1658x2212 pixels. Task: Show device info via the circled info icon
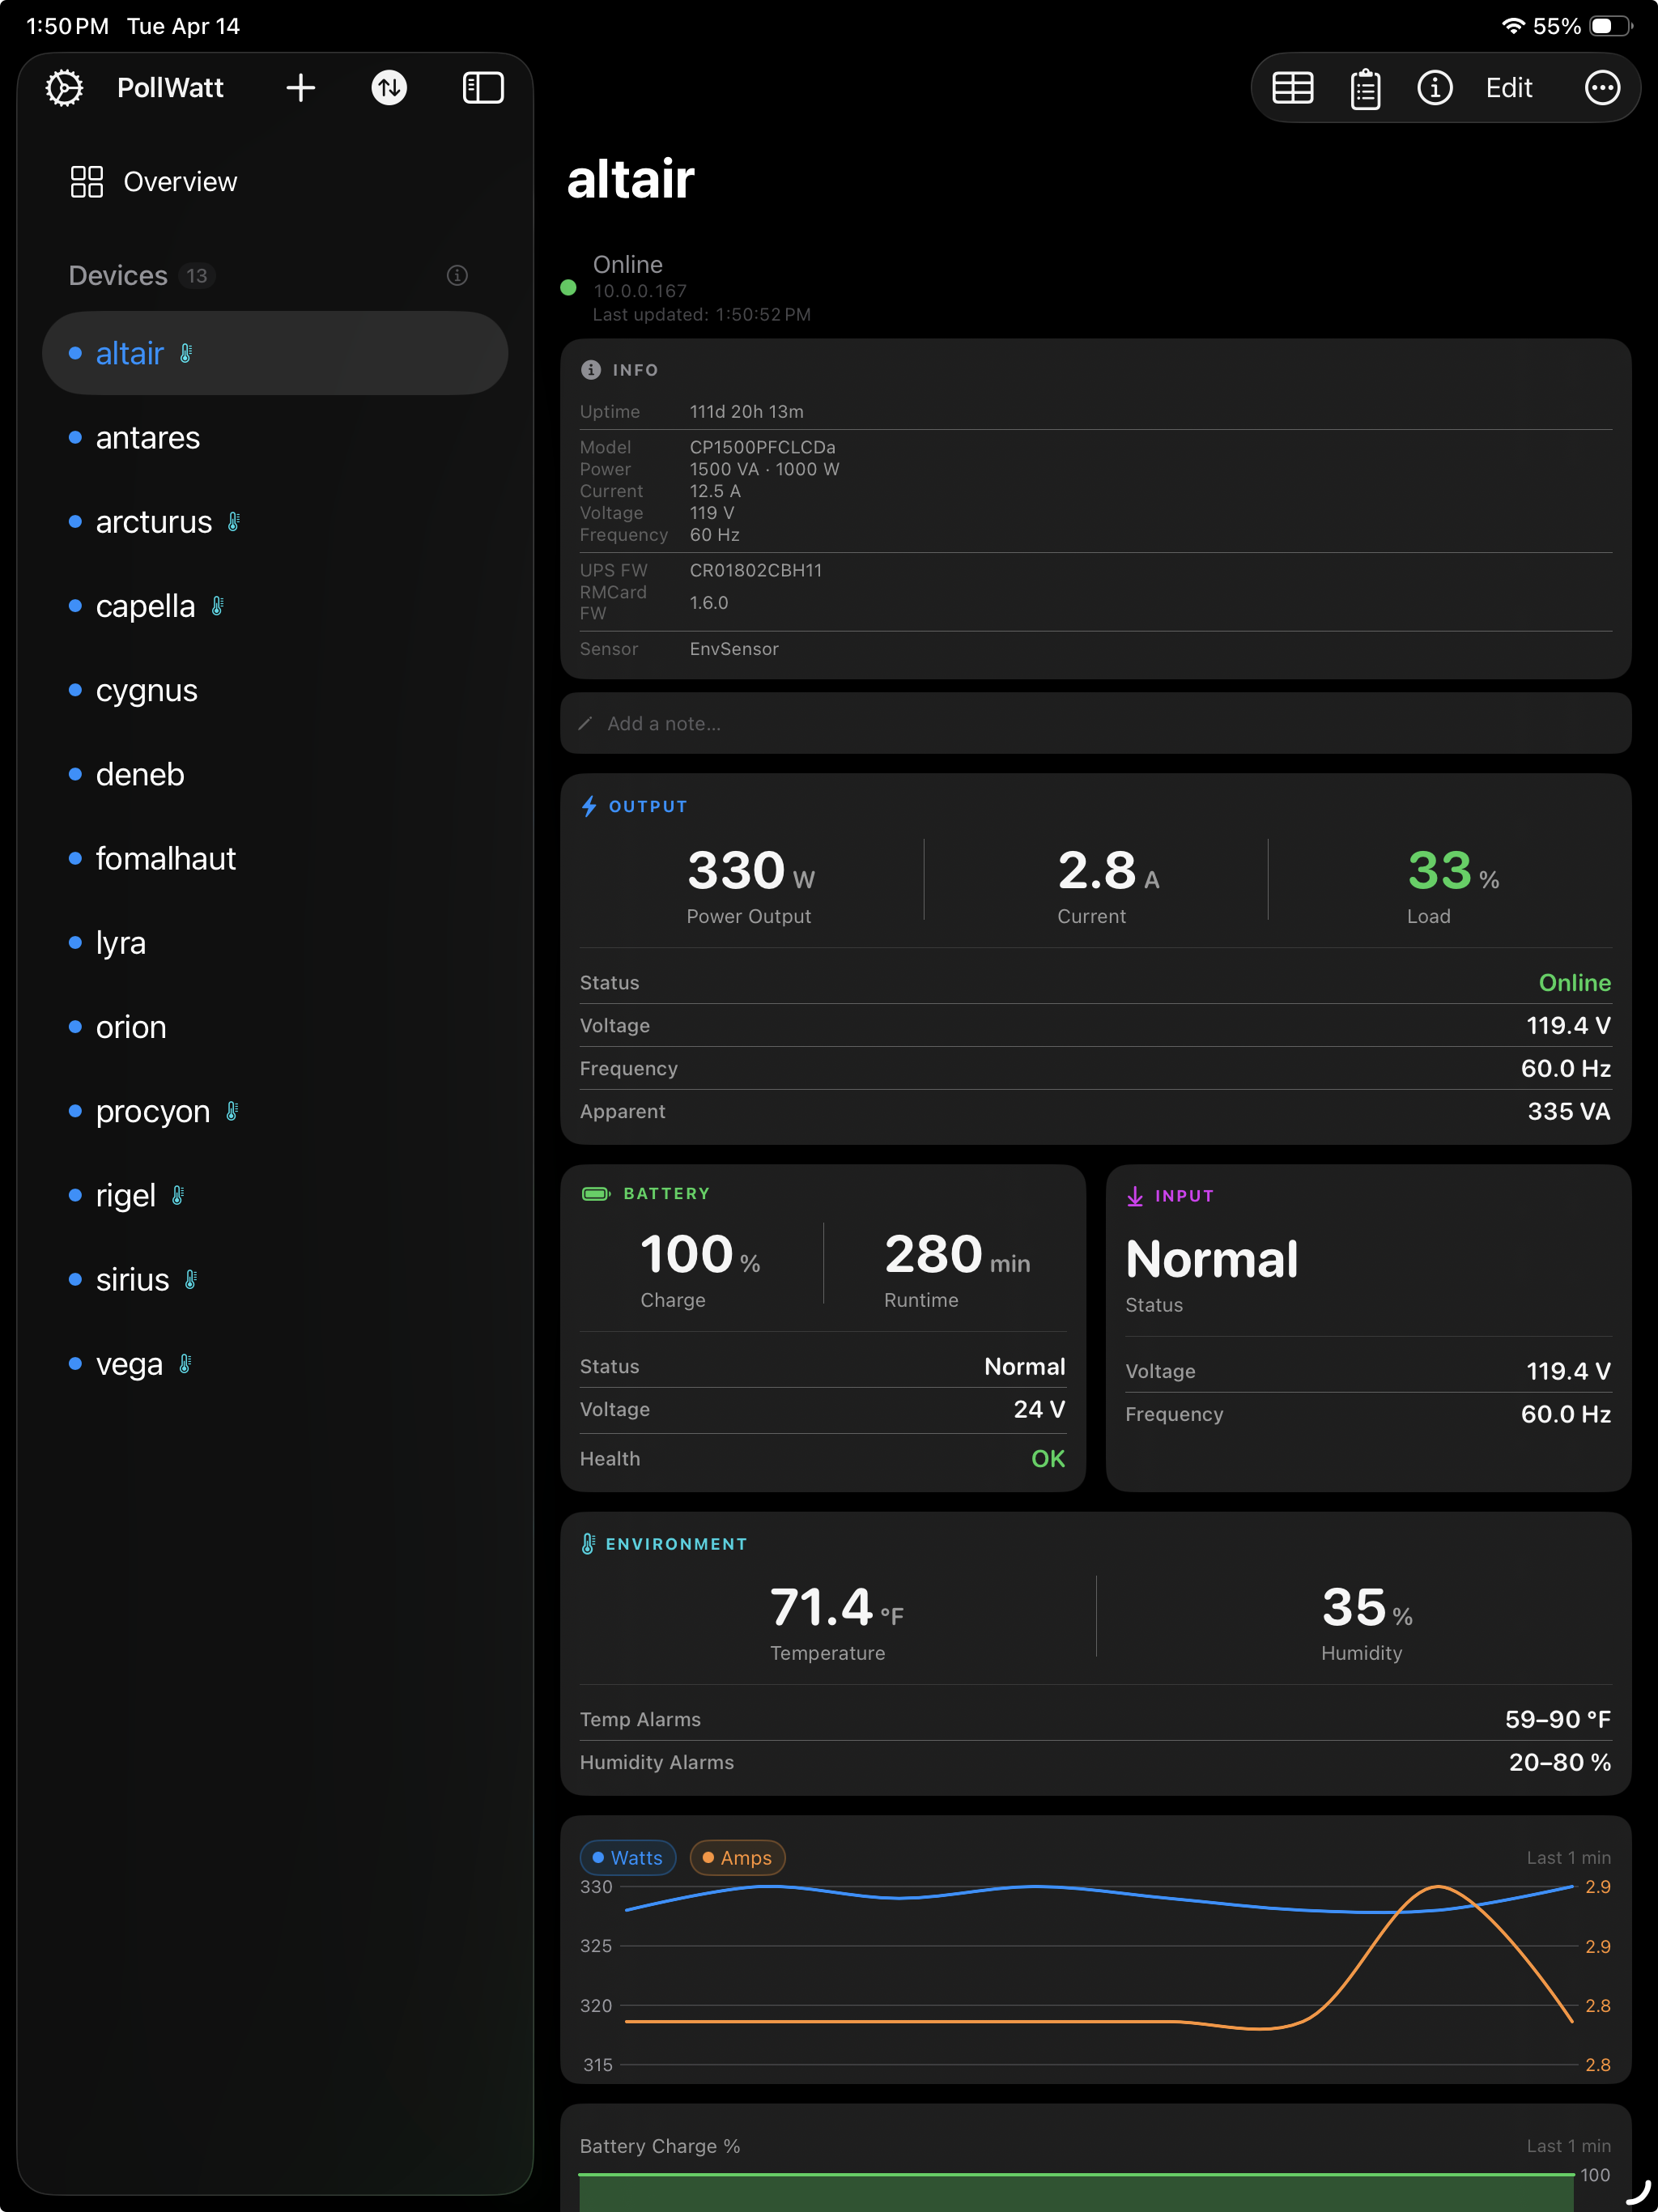tap(1435, 88)
